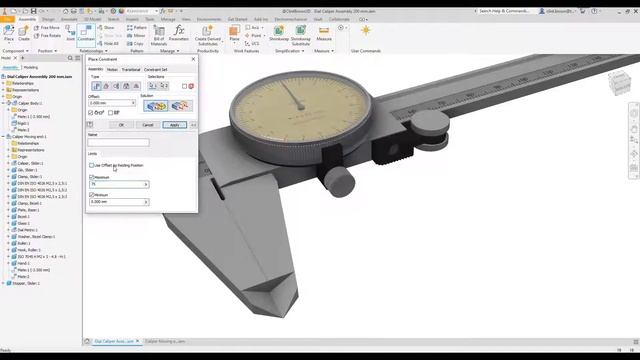Click the Pattern component tool
This screenshot has width=640, height=360.
click(137, 27)
